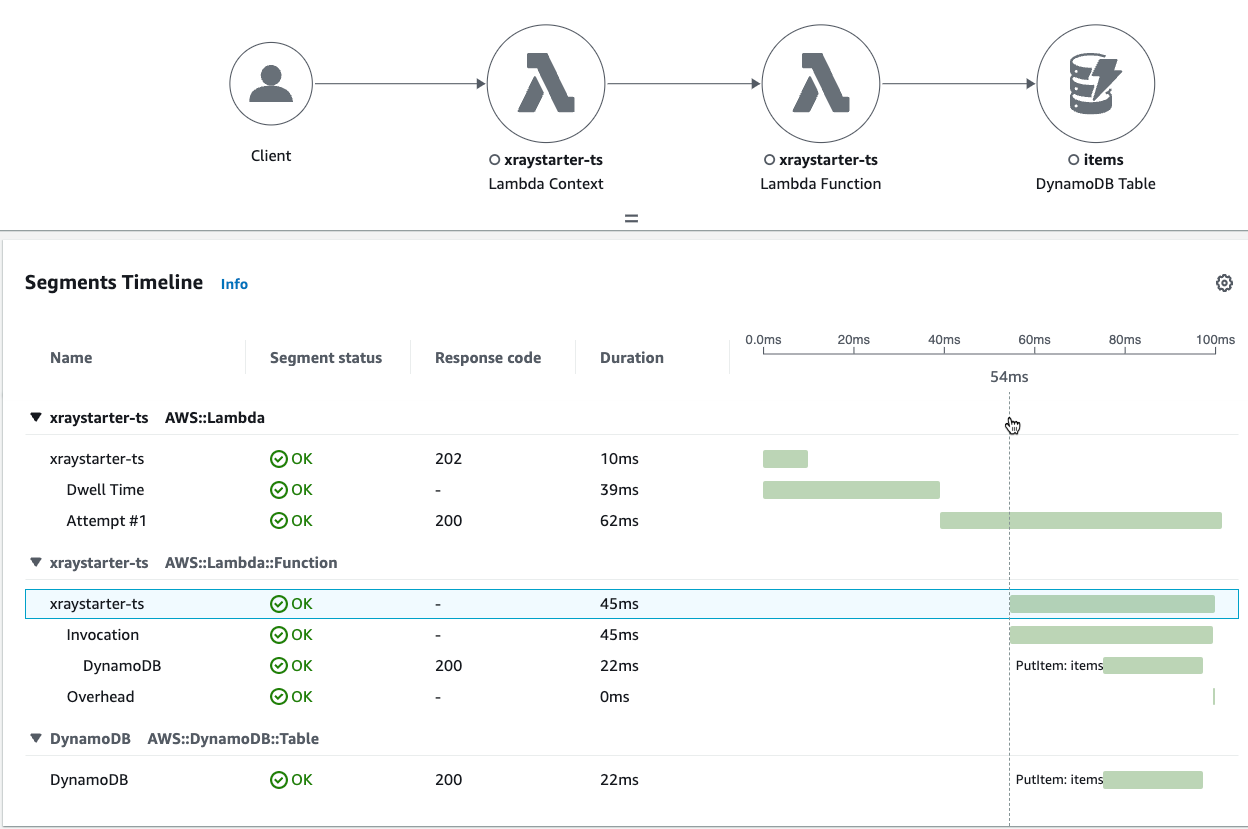This screenshot has height=829, width=1248.
Task: Select the items DynamoDB Table node
Action: click(1096, 84)
